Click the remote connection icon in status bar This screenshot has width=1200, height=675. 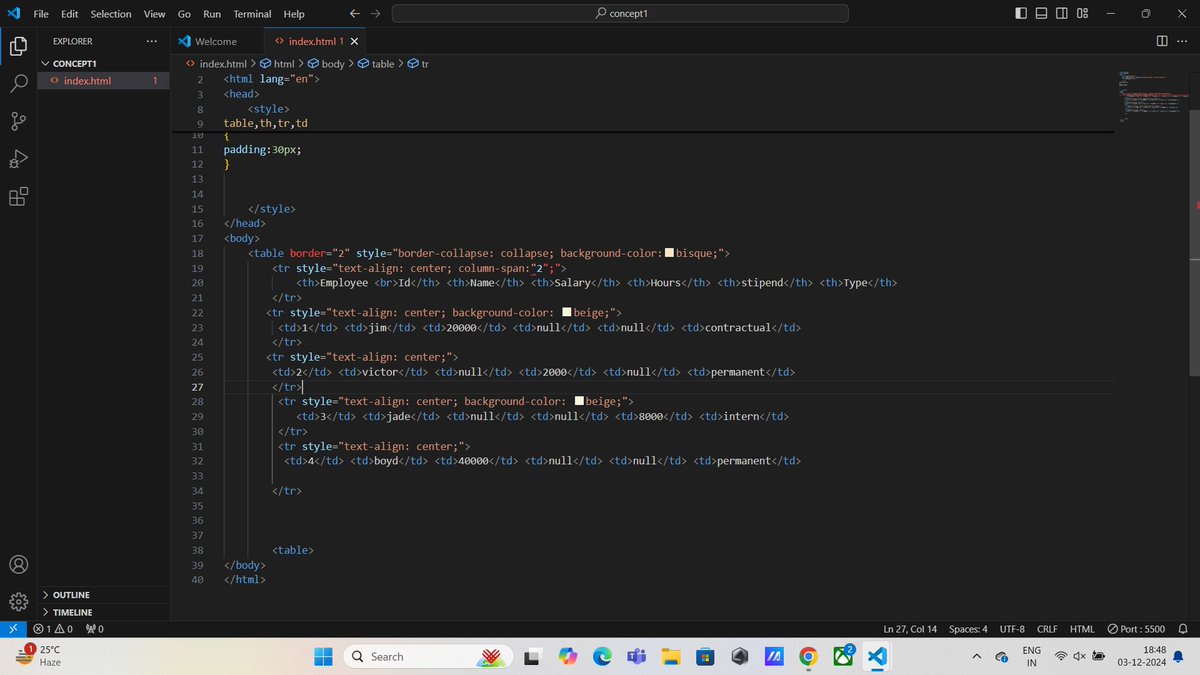tap(12, 628)
